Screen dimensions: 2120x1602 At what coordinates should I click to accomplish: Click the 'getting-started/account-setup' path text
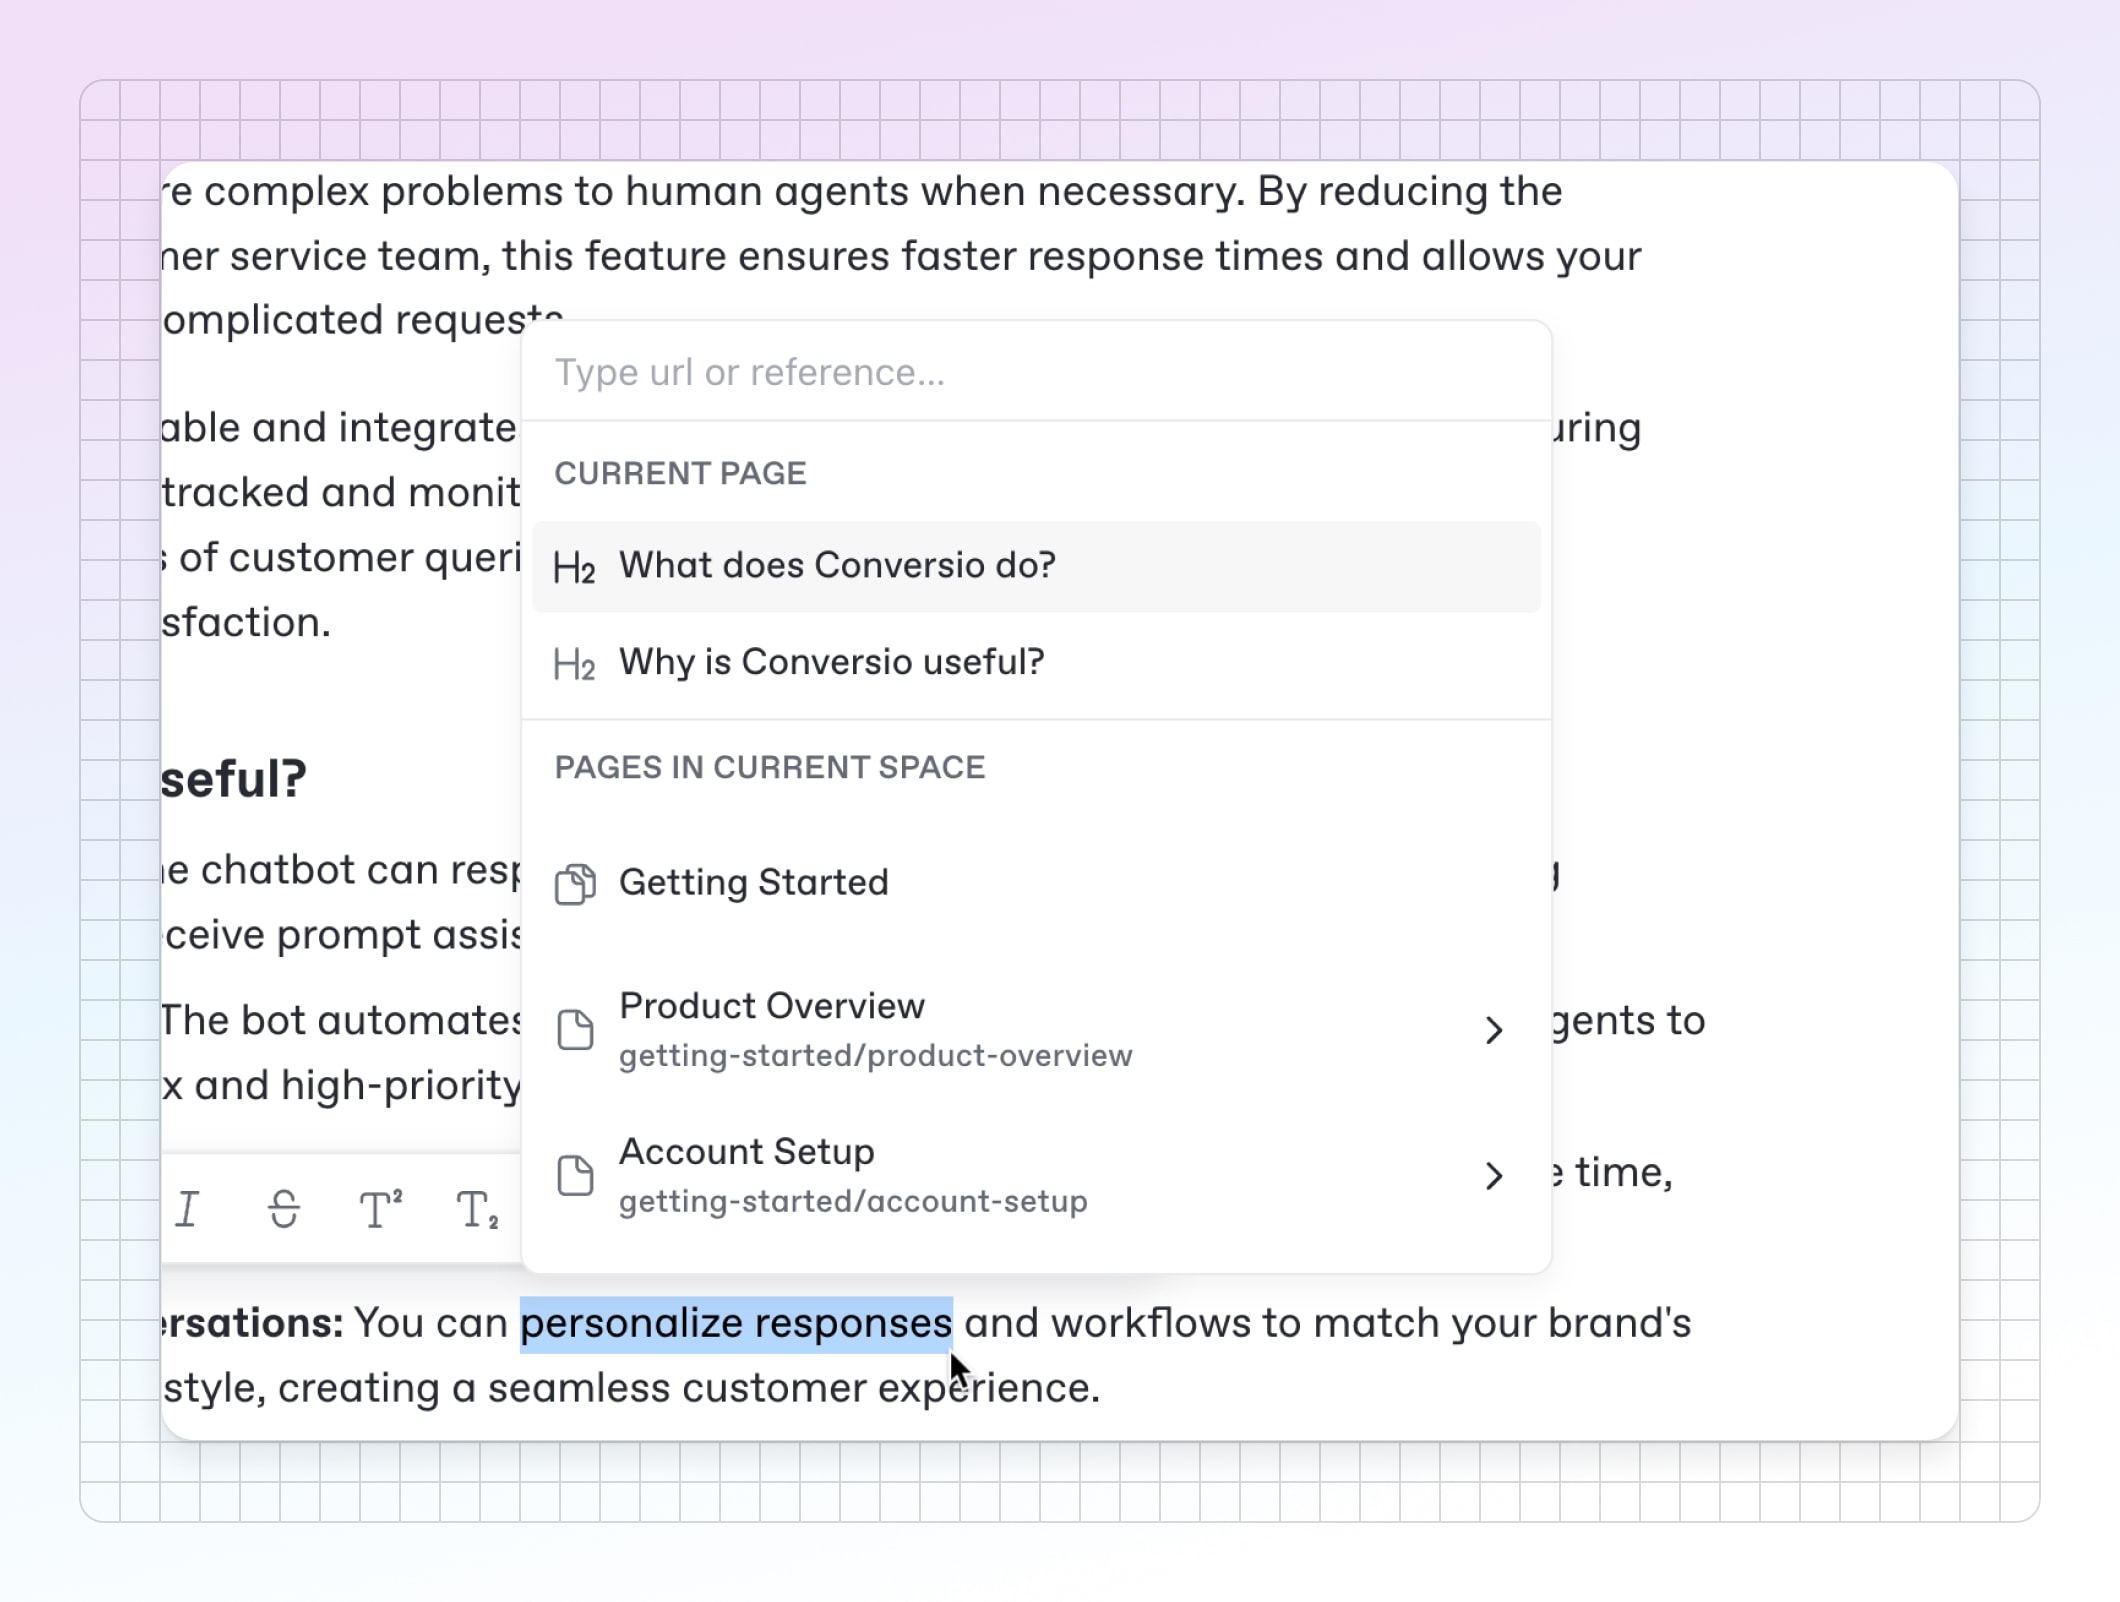point(853,1201)
